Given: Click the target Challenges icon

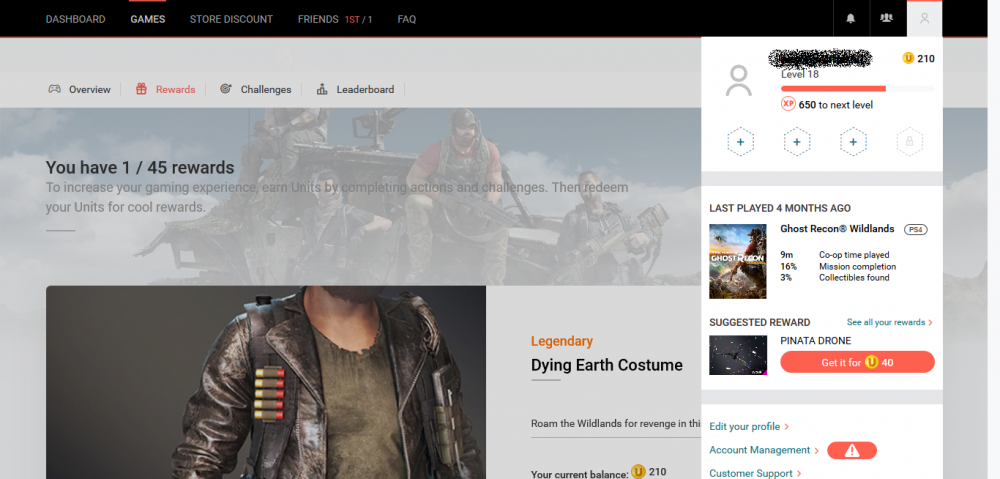Looking at the screenshot, I should click(225, 89).
